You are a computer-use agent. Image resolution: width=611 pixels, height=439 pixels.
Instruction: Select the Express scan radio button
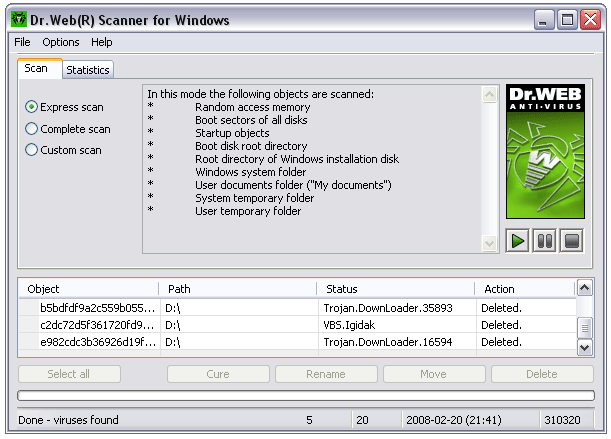(x=32, y=107)
